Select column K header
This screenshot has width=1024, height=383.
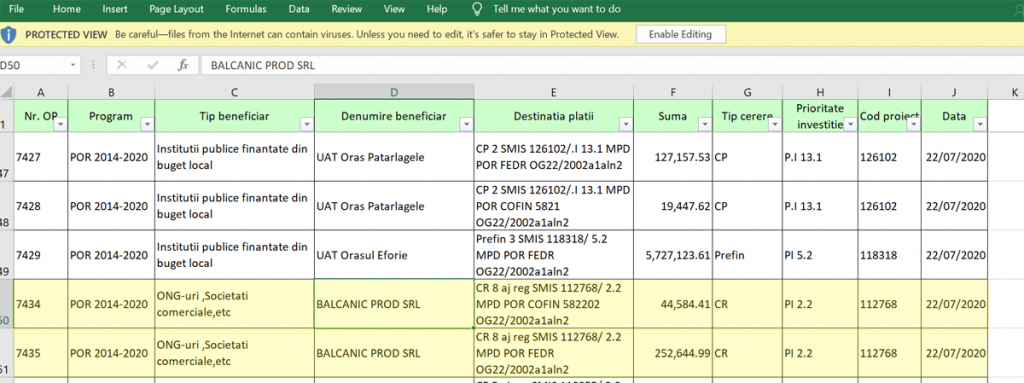point(1014,92)
